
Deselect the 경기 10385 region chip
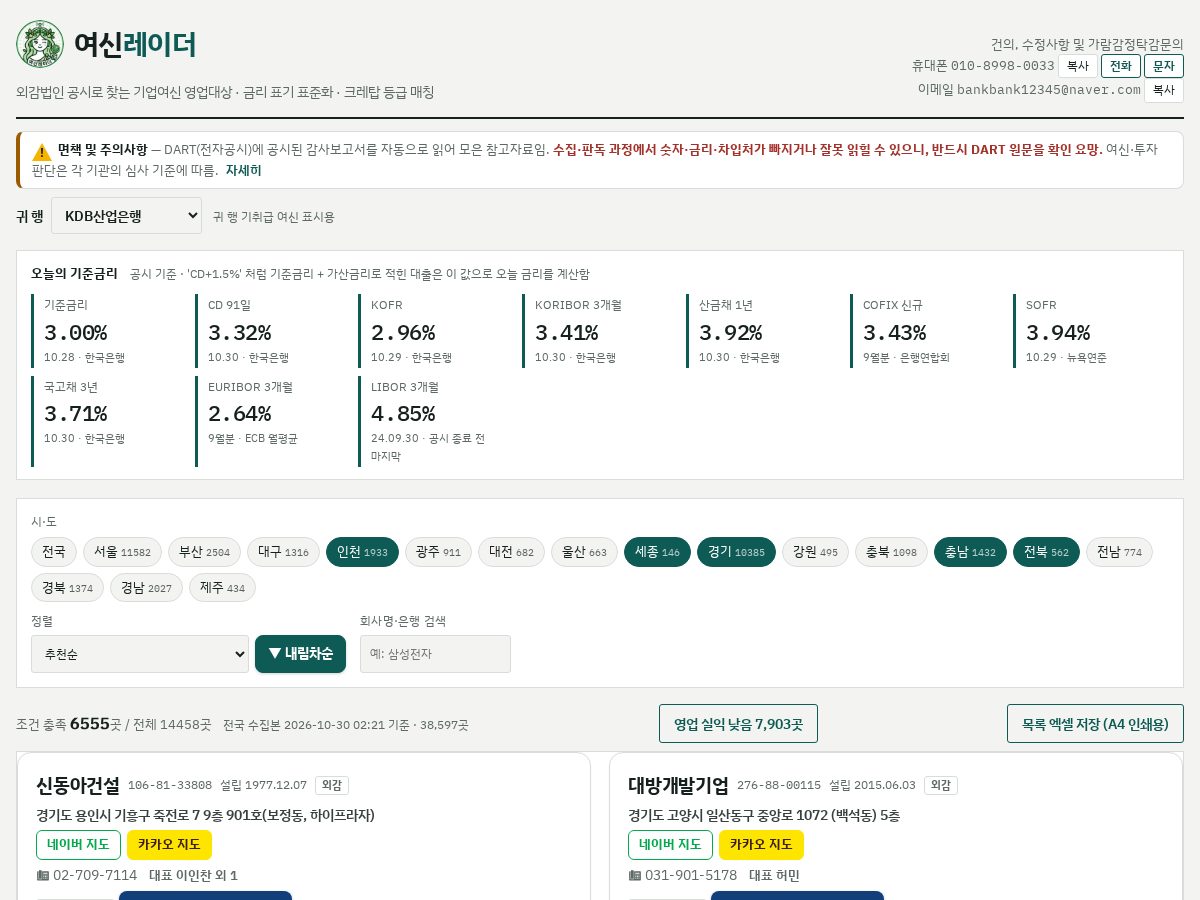pyautogui.click(x=736, y=552)
